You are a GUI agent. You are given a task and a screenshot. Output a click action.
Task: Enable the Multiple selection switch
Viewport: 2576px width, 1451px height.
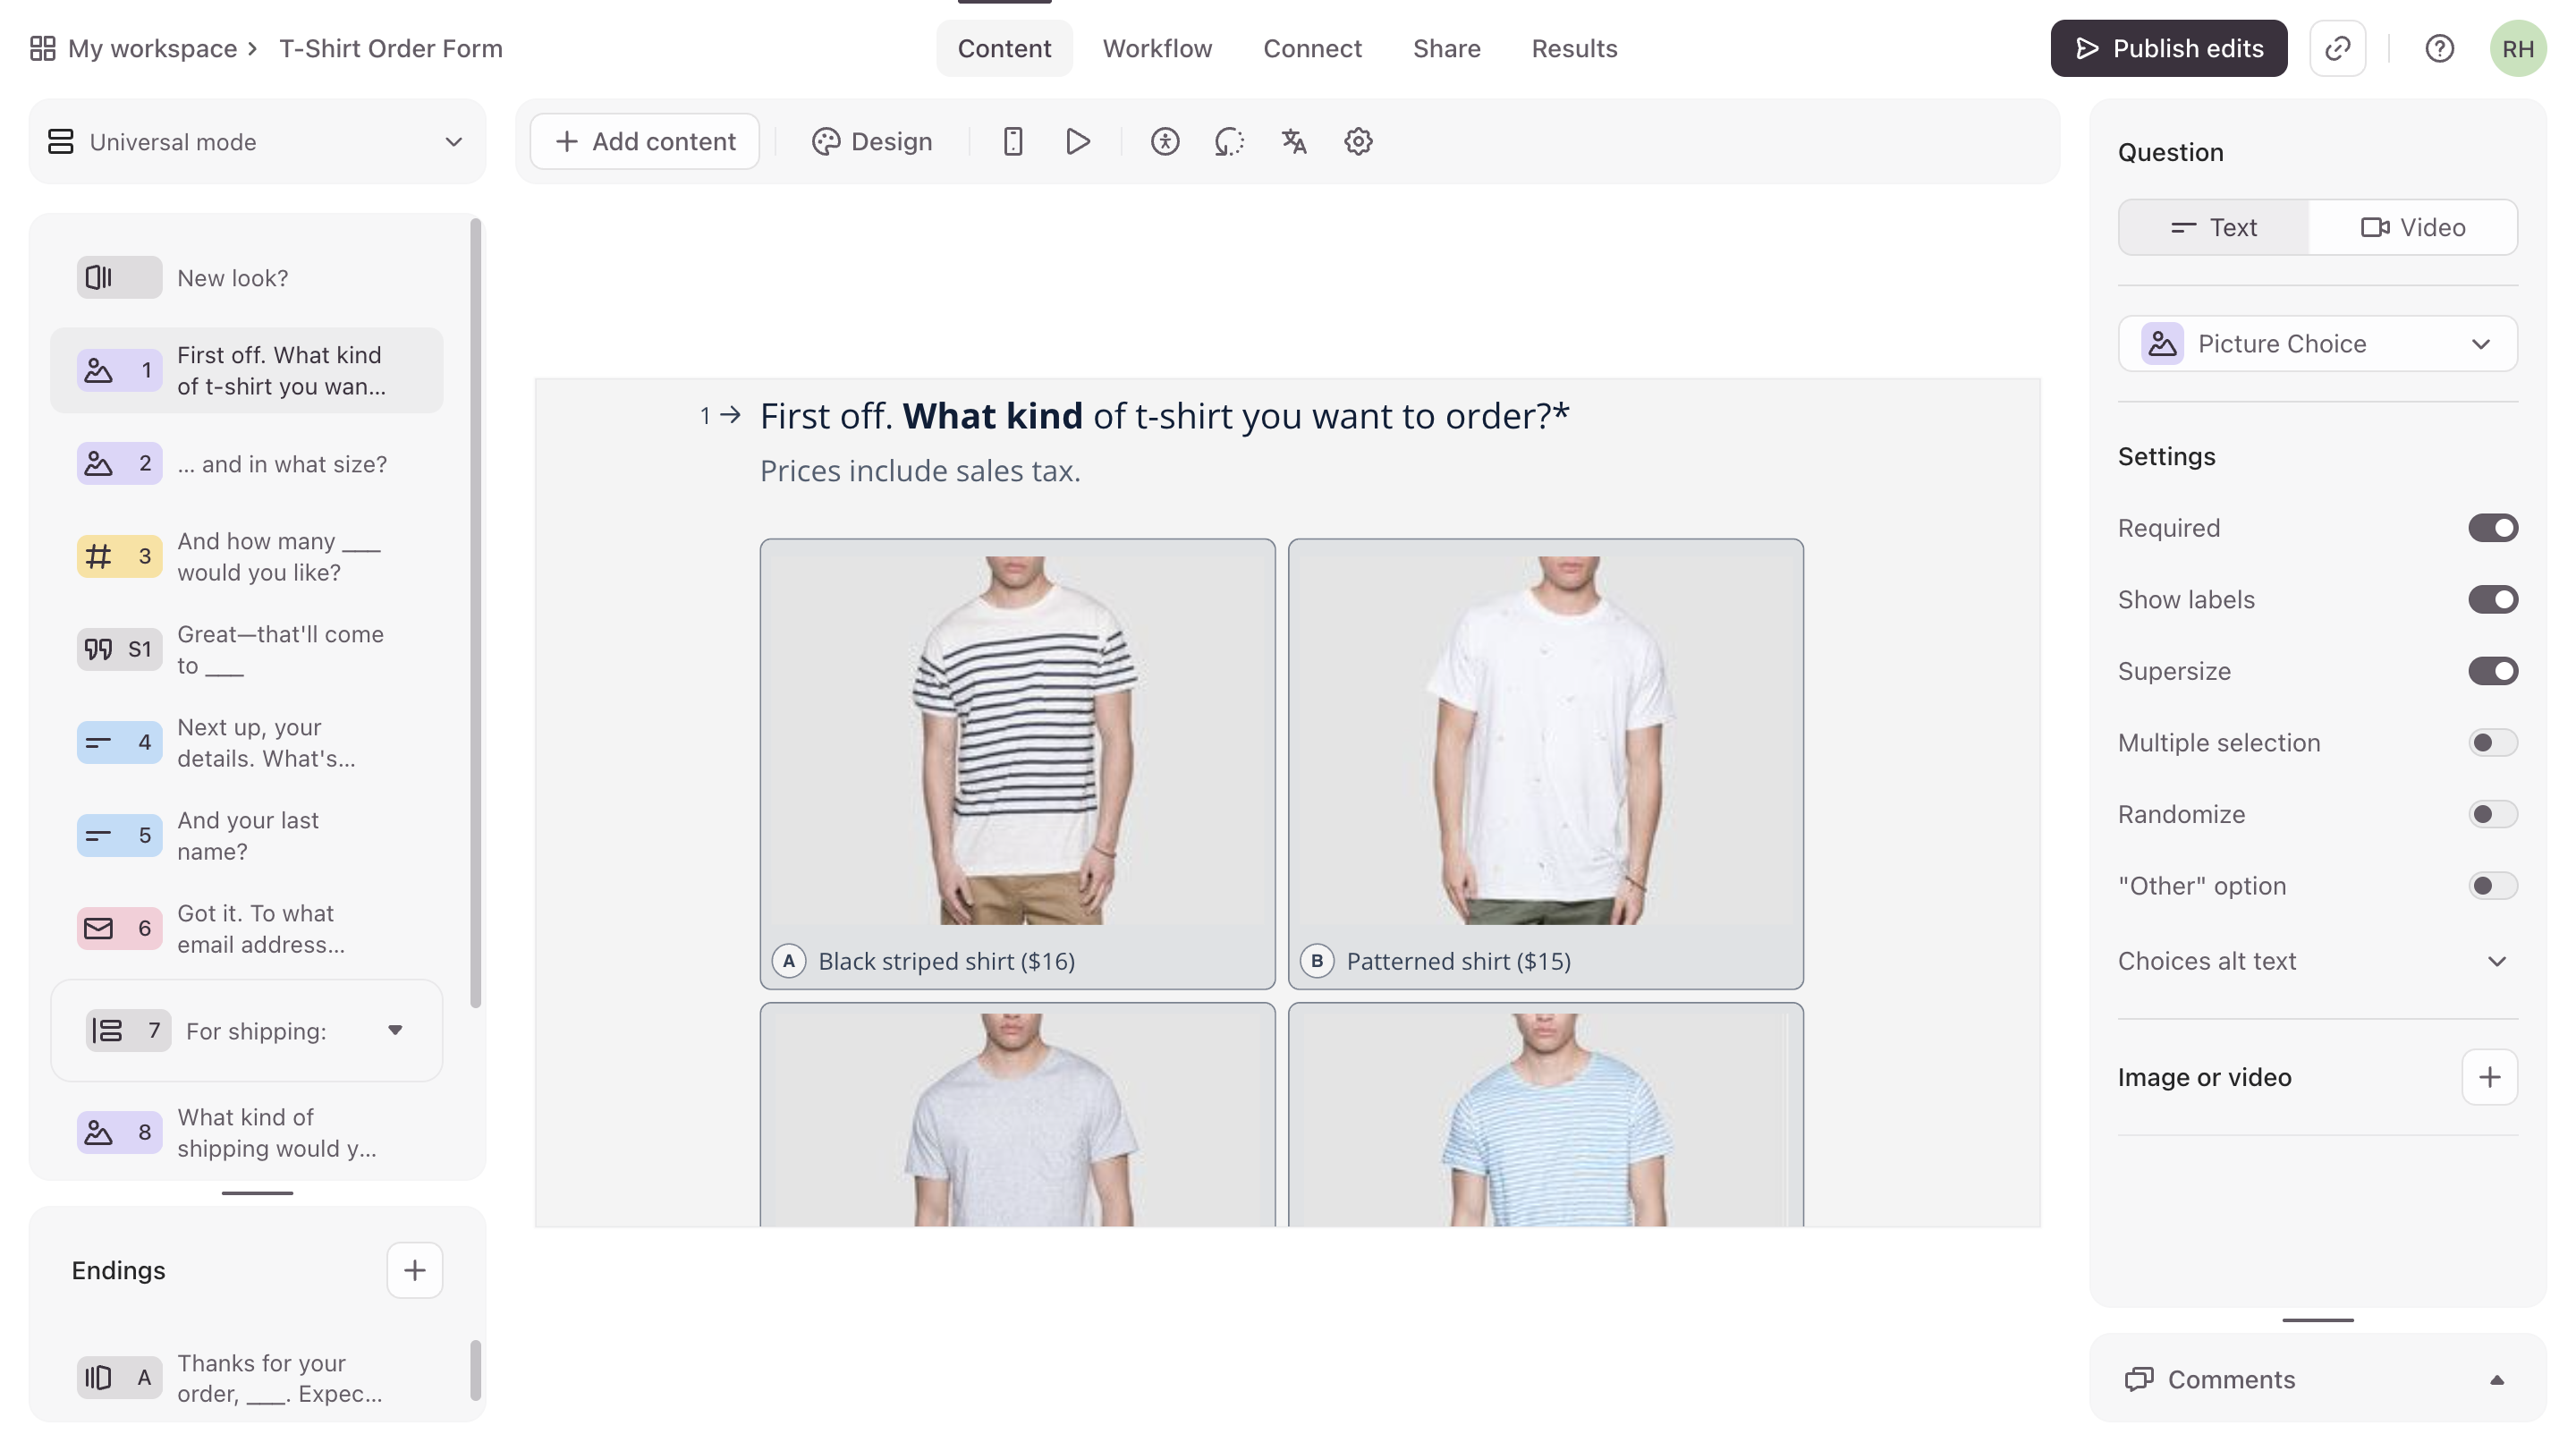(x=2492, y=742)
